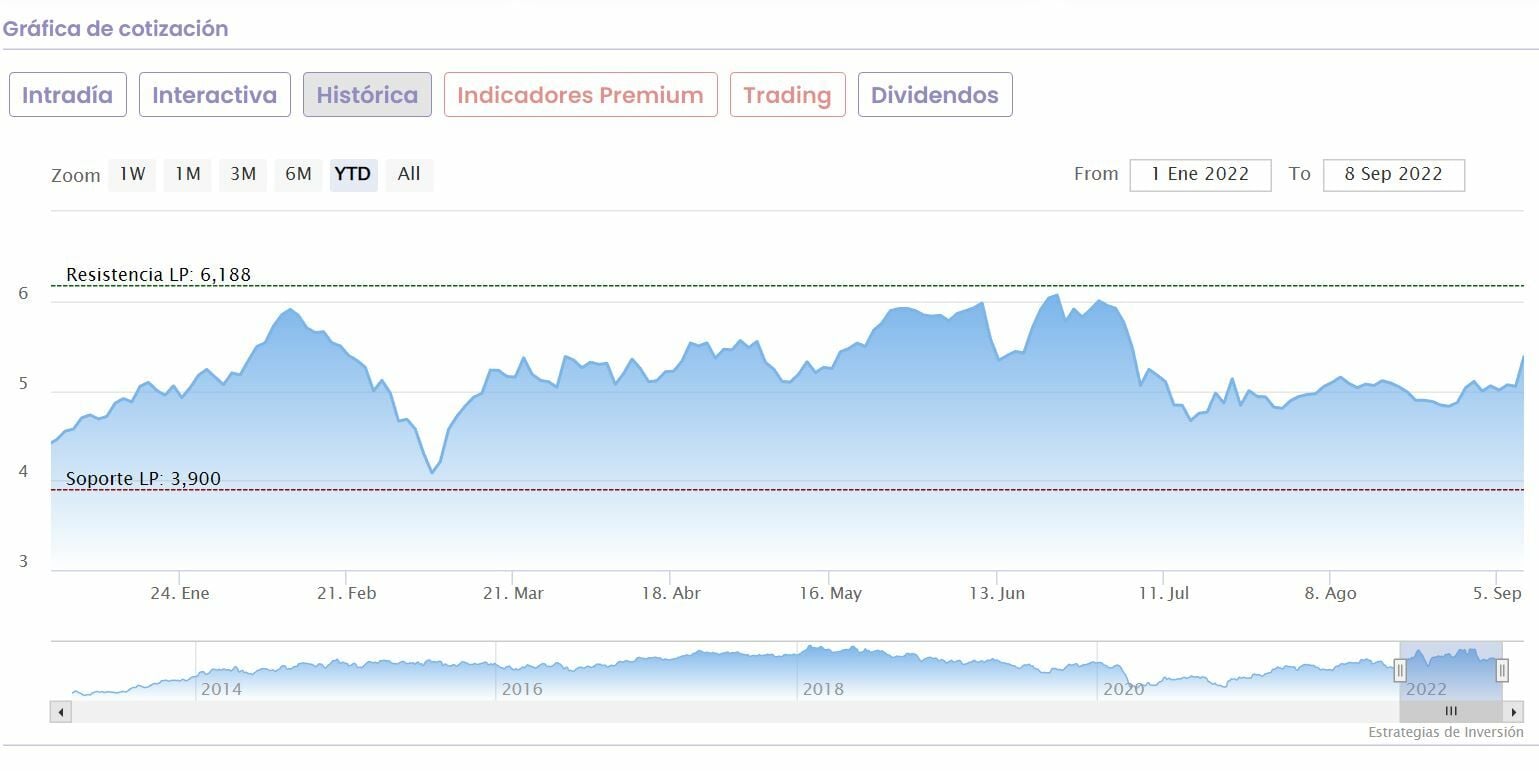1539x771 pixels.
Task: Select the Histórica tab
Action: [367, 95]
